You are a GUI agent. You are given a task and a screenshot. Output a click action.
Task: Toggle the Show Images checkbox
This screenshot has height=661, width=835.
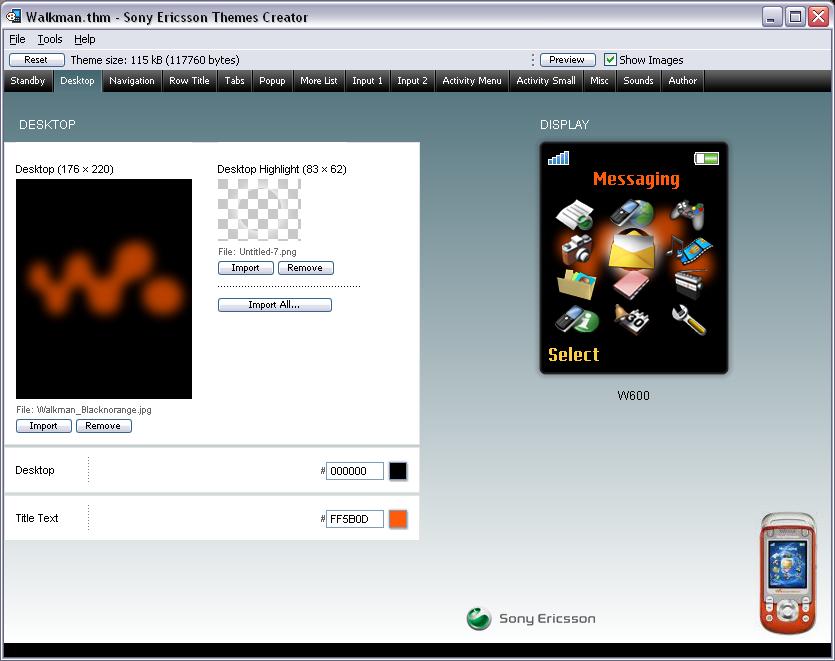click(610, 60)
